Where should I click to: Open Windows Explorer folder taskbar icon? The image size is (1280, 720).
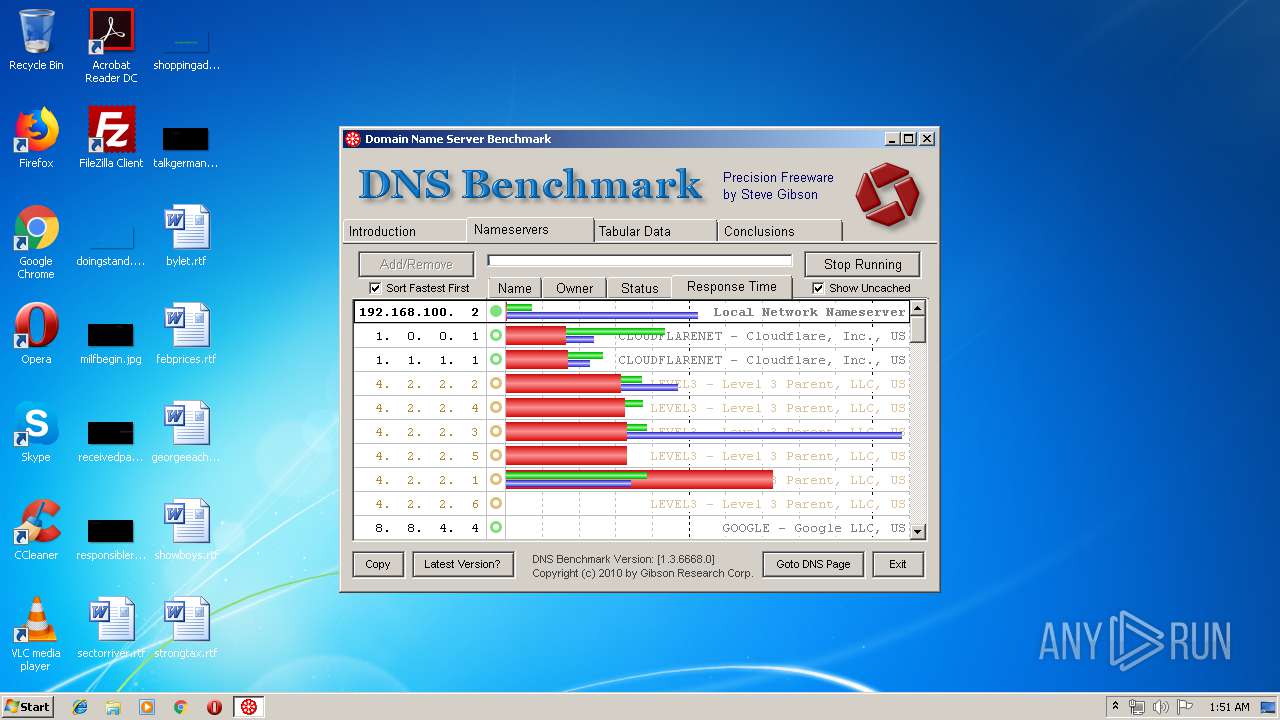point(113,707)
